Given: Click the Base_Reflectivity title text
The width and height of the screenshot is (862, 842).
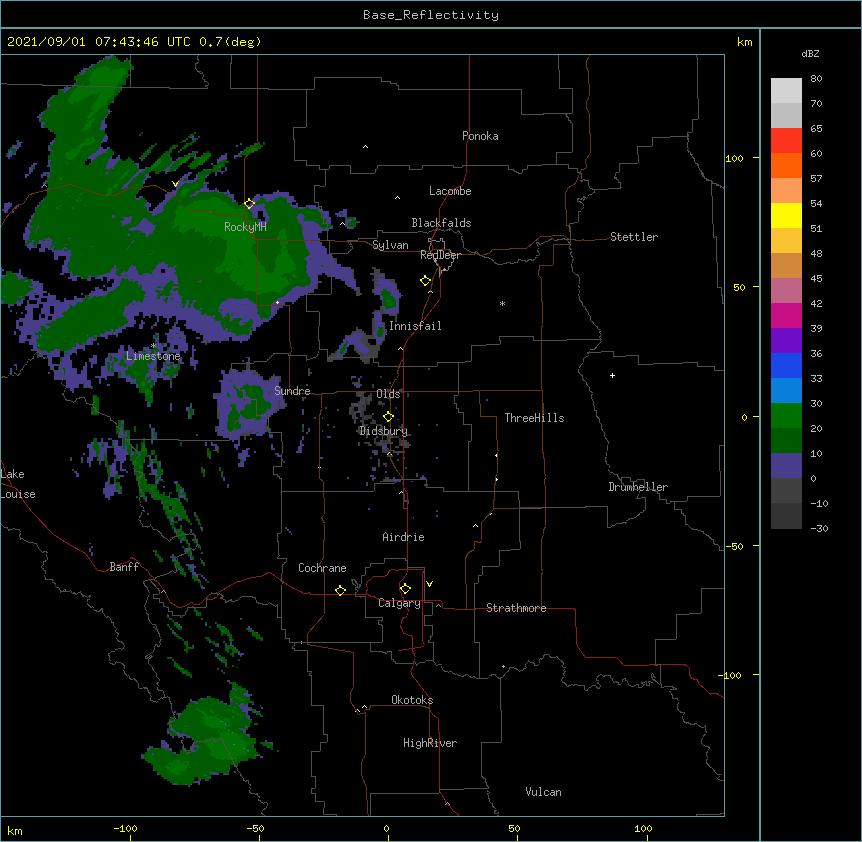Looking at the screenshot, I should click(x=431, y=15).
